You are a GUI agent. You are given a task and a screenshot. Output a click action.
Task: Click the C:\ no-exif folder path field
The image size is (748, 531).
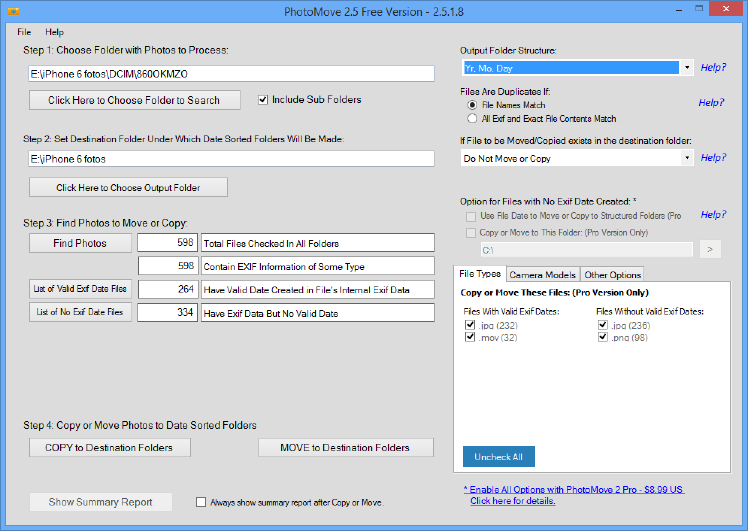tap(586, 250)
